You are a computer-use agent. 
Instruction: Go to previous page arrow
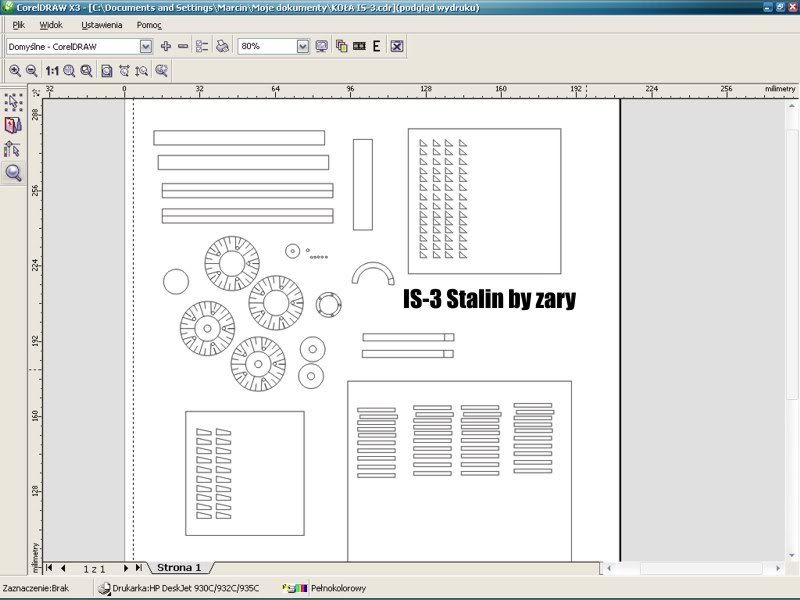(x=63, y=567)
